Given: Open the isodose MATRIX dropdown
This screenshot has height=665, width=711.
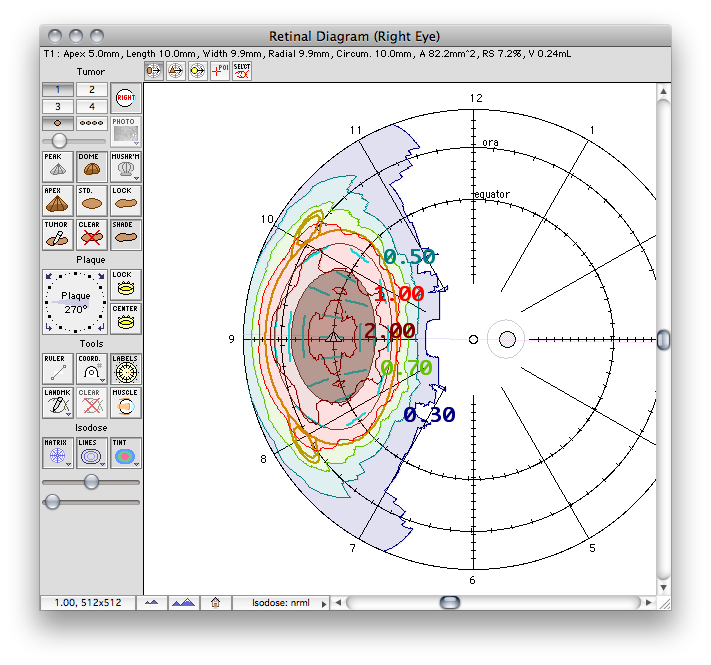Looking at the screenshot, I should pyautogui.click(x=58, y=452).
